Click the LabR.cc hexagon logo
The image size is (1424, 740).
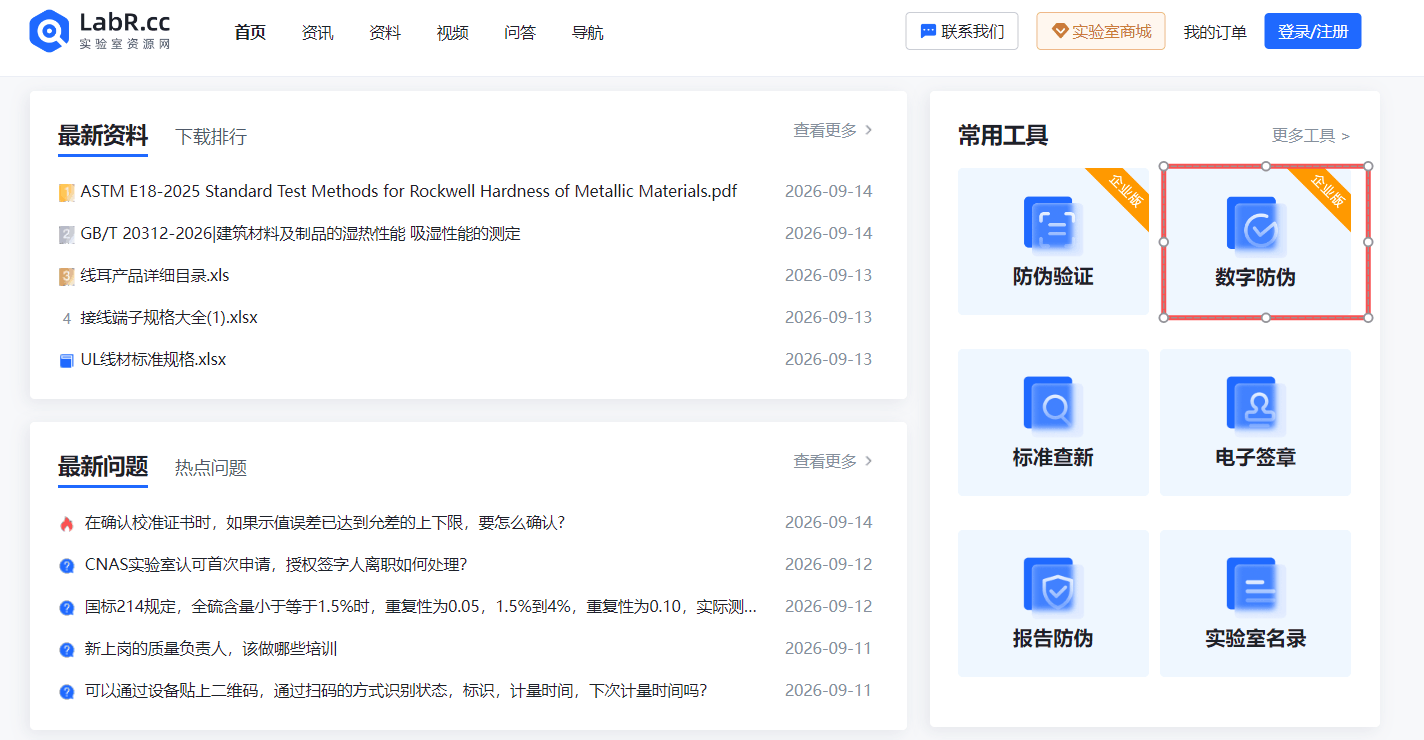(x=48, y=31)
